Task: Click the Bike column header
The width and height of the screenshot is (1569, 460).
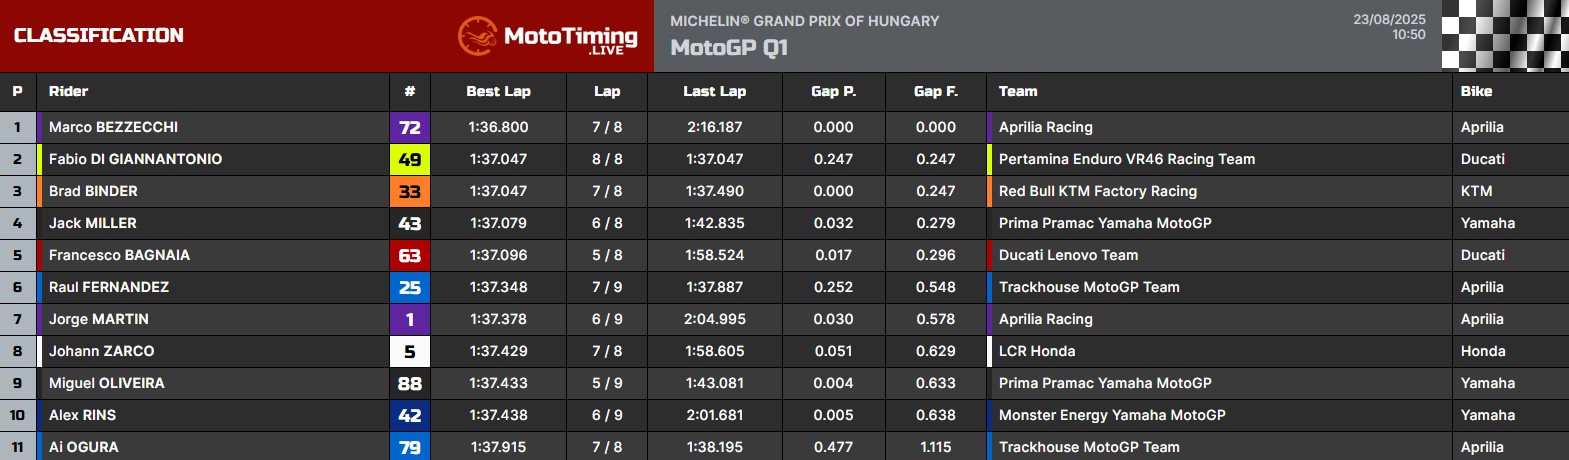Action: (x=1476, y=91)
